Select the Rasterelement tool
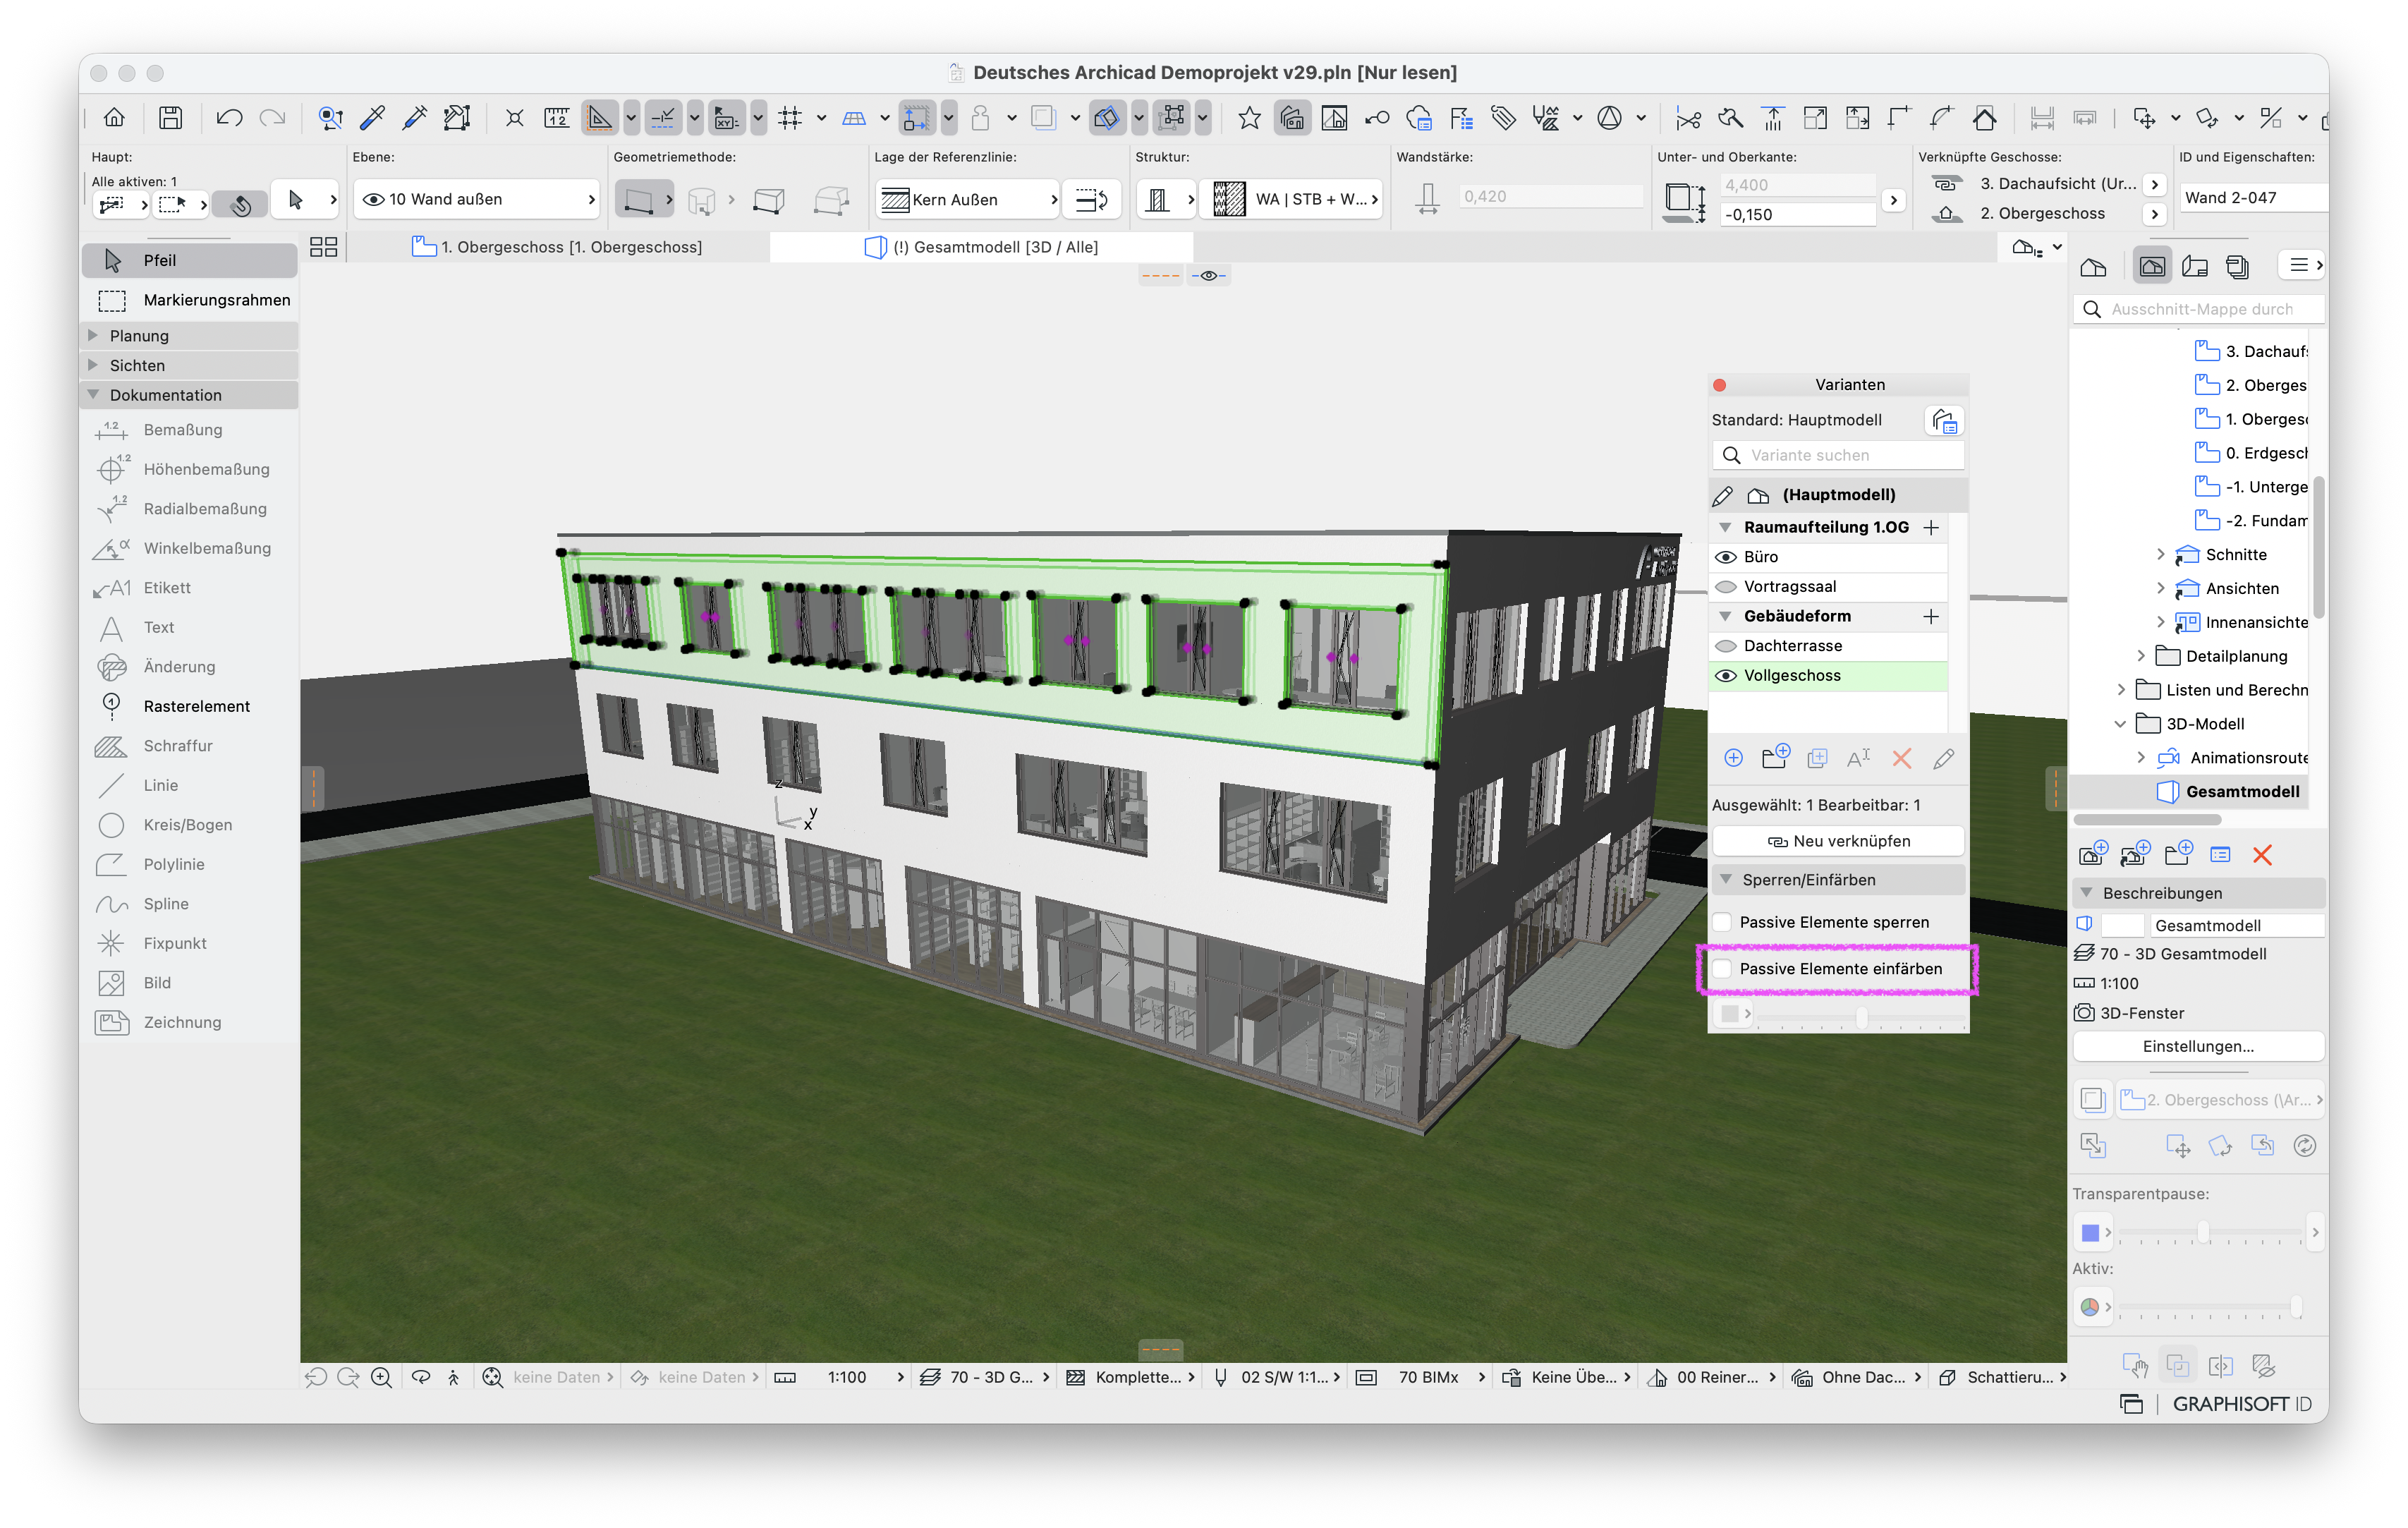2408x1528 pixels. (x=190, y=706)
